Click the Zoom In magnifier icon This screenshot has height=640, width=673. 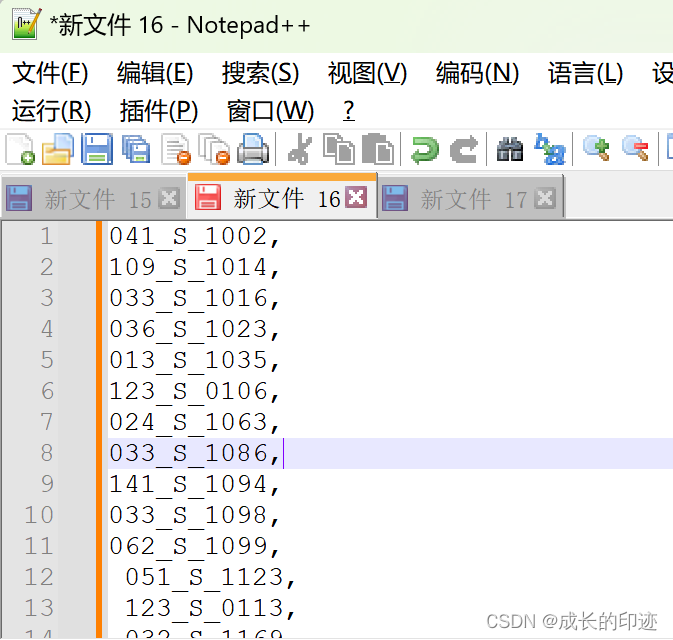597,148
